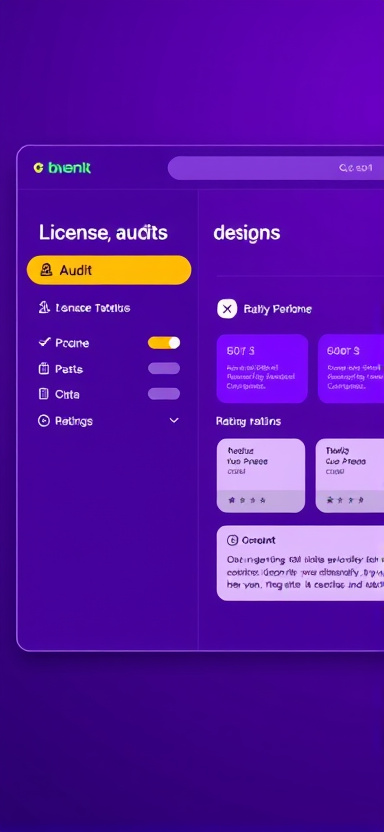Open the first 60T S purple card
The width and height of the screenshot is (384, 832).
coord(262,369)
